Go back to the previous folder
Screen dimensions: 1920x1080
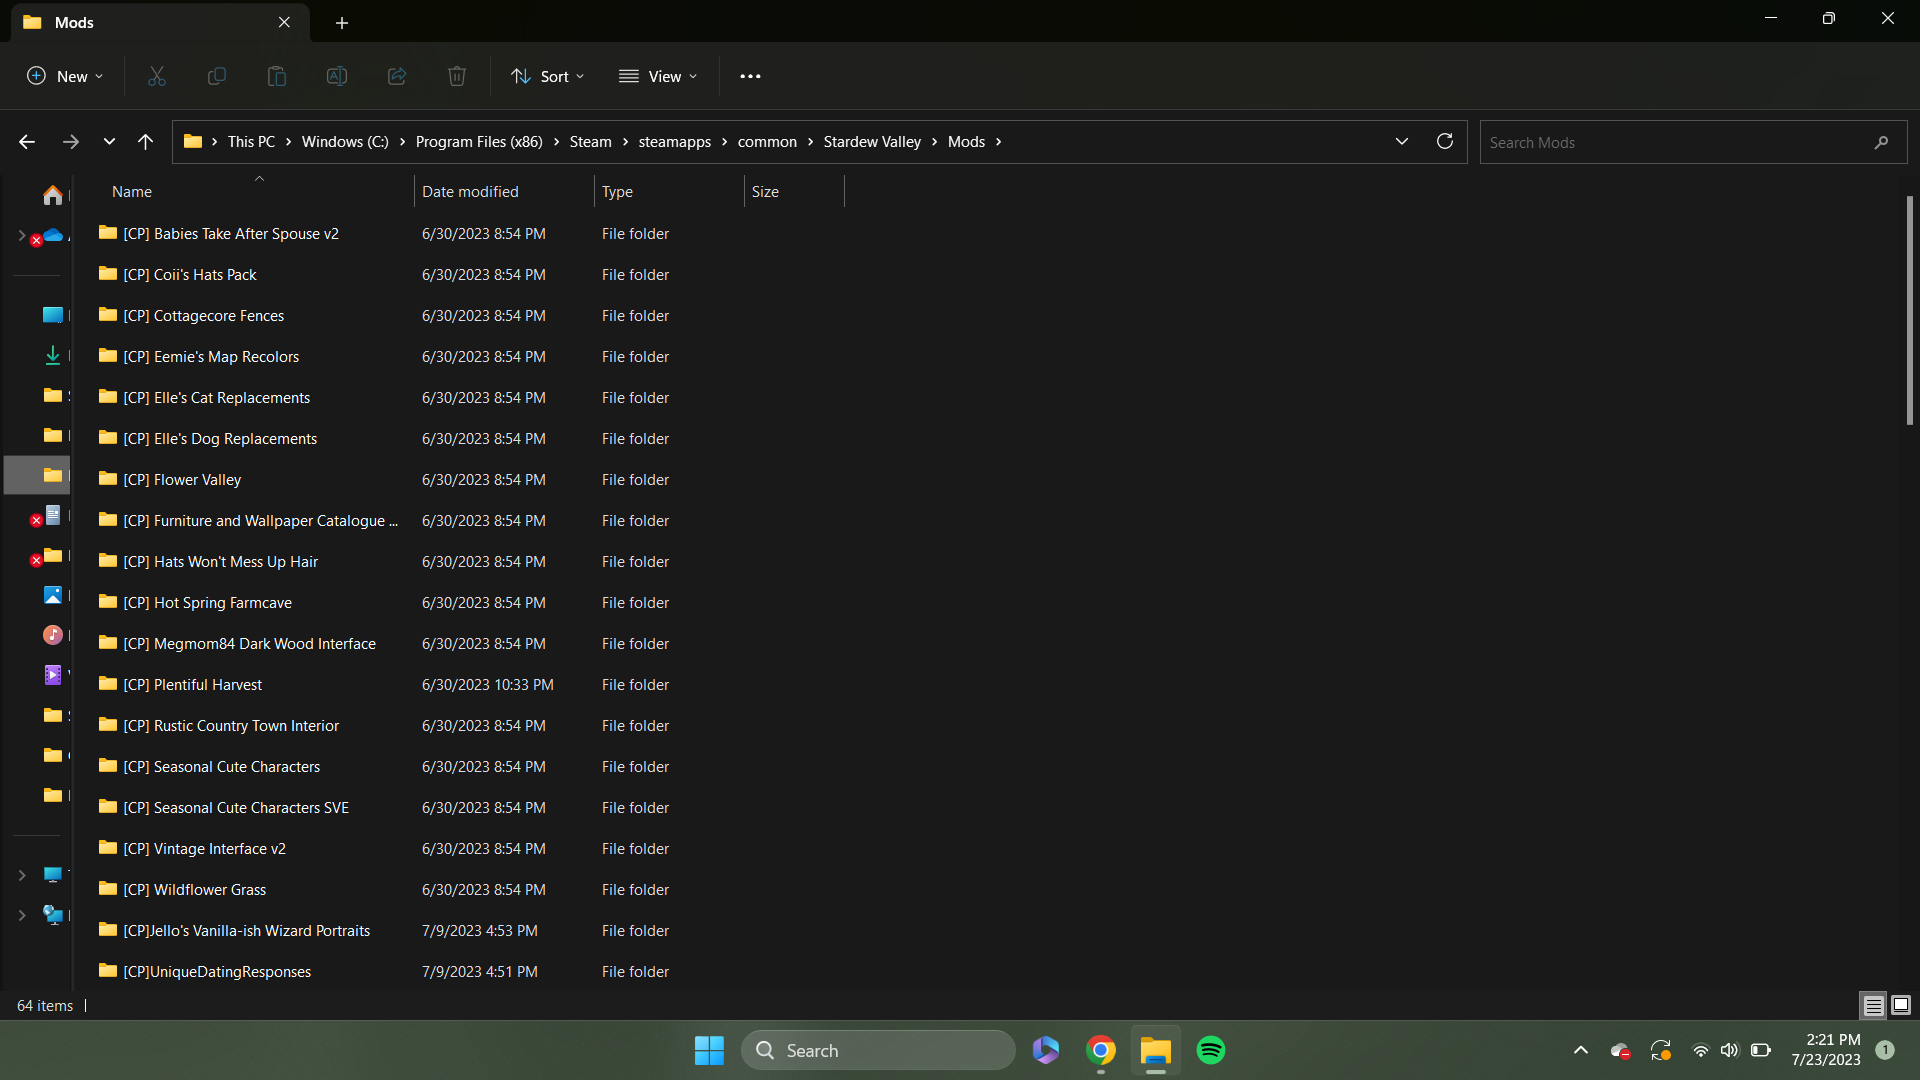[x=27, y=141]
